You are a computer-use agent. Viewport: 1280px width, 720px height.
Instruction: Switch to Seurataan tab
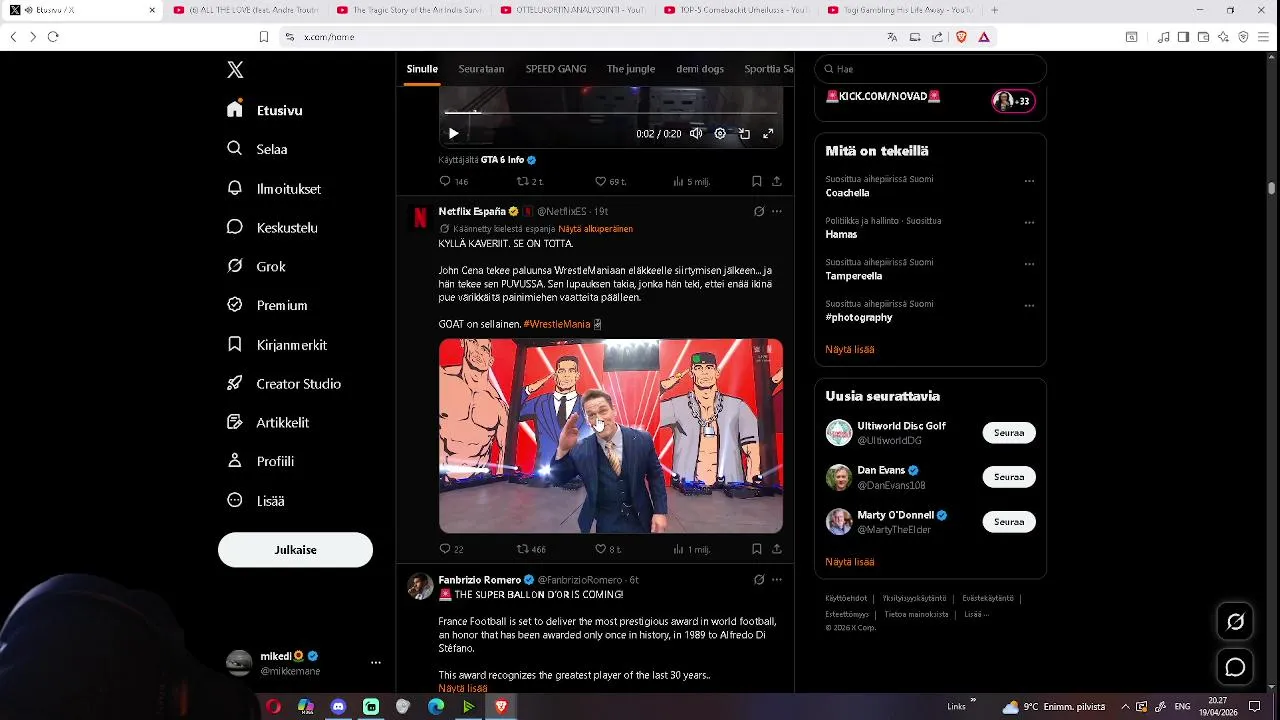click(x=481, y=69)
